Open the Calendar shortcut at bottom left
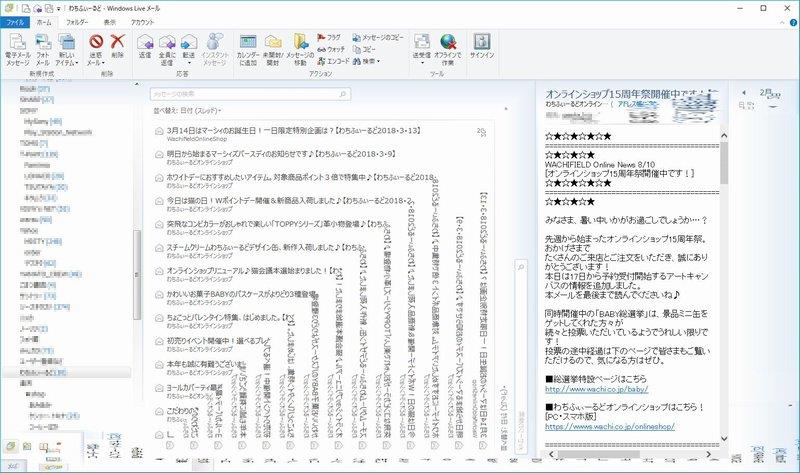This screenshot has width=800, height=473. (x=27, y=447)
